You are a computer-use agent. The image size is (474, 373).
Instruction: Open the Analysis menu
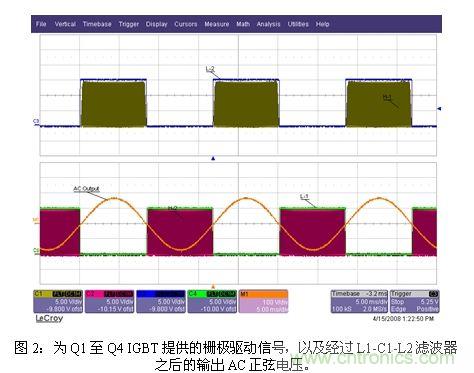[268, 24]
